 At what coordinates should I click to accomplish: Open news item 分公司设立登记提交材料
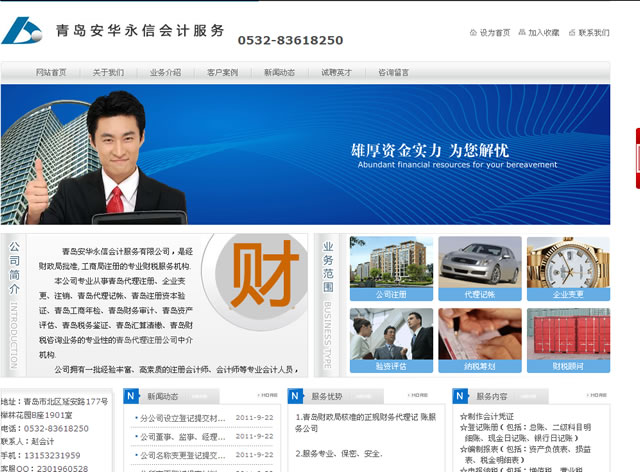182,417
